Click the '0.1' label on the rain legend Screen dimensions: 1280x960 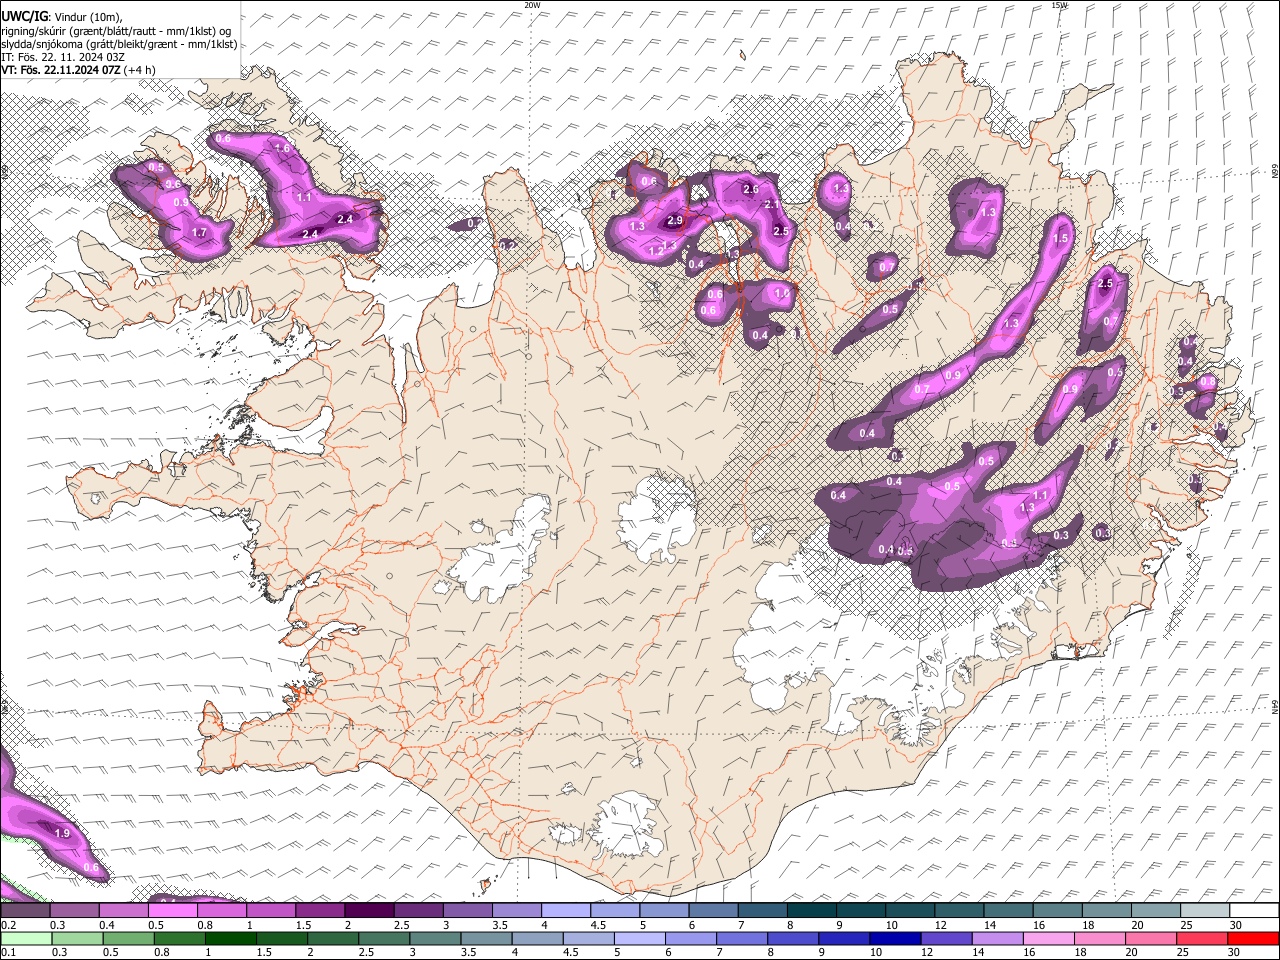pyautogui.click(x=9, y=952)
